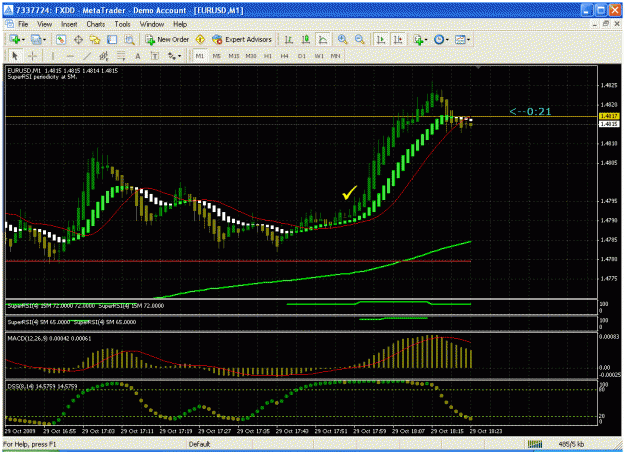The width and height of the screenshot is (625, 452).
Task: Expand the Templates dropdown arrow
Action: [468, 39]
